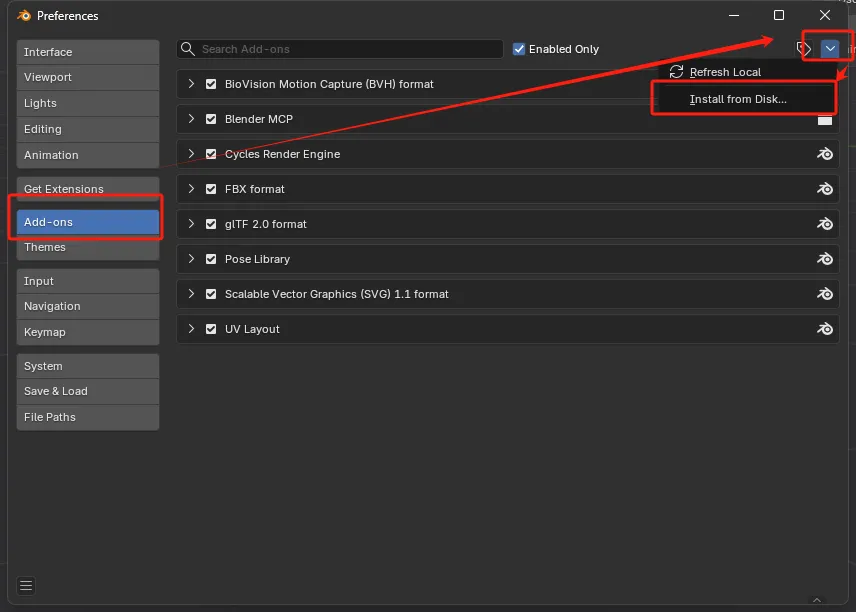
Task: Expand the Cycles Render Engine details
Action: [191, 153]
